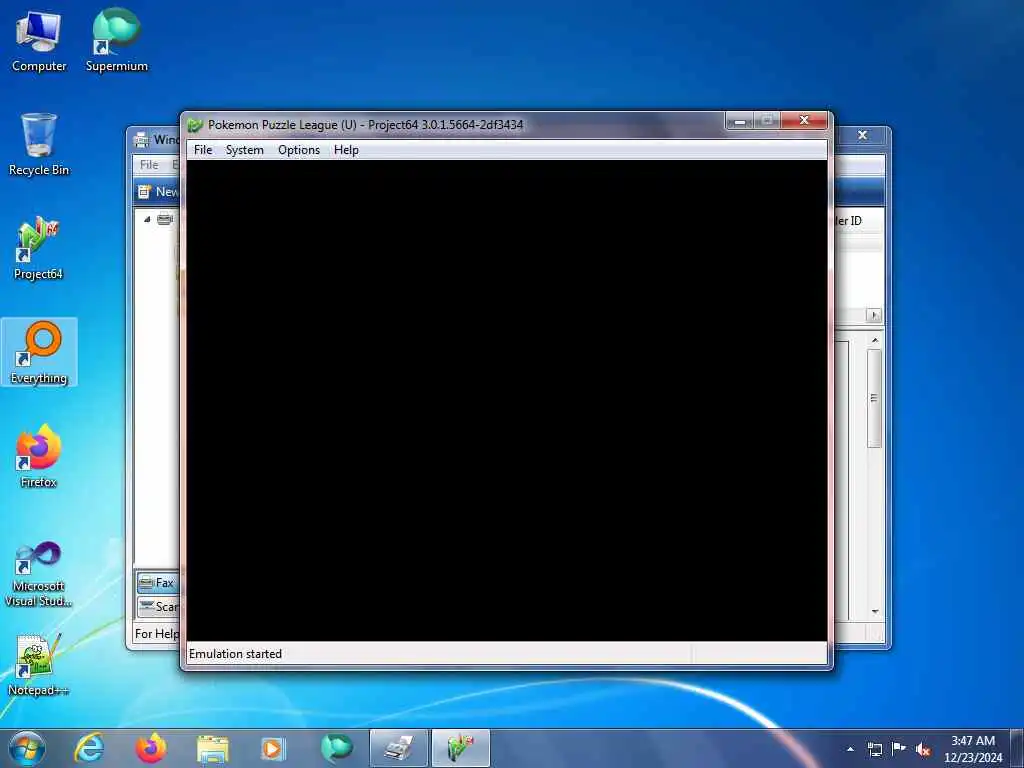The height and width of the screenshot is (768, 1024).
Task: Switch to Fax view in background window
Action: point(157,583)
